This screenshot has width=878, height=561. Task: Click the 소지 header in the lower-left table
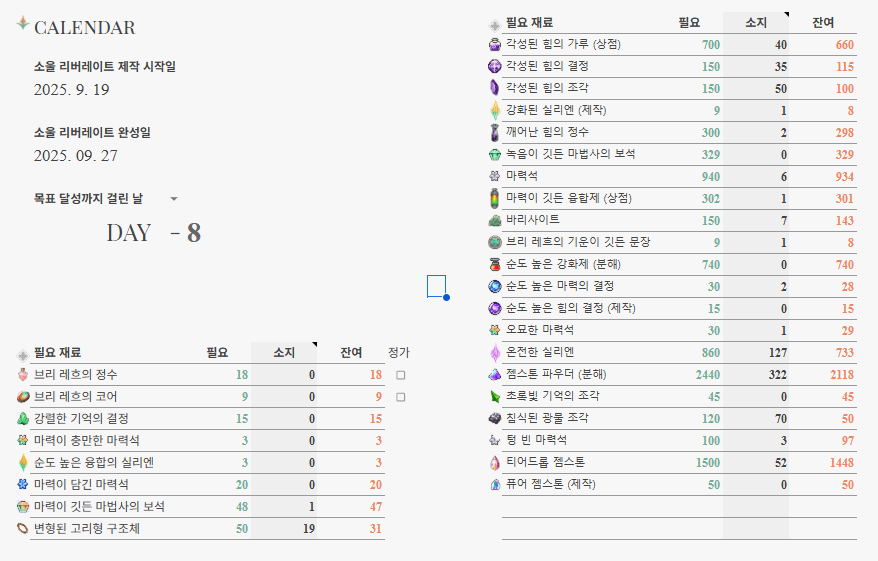click(284, 353)
